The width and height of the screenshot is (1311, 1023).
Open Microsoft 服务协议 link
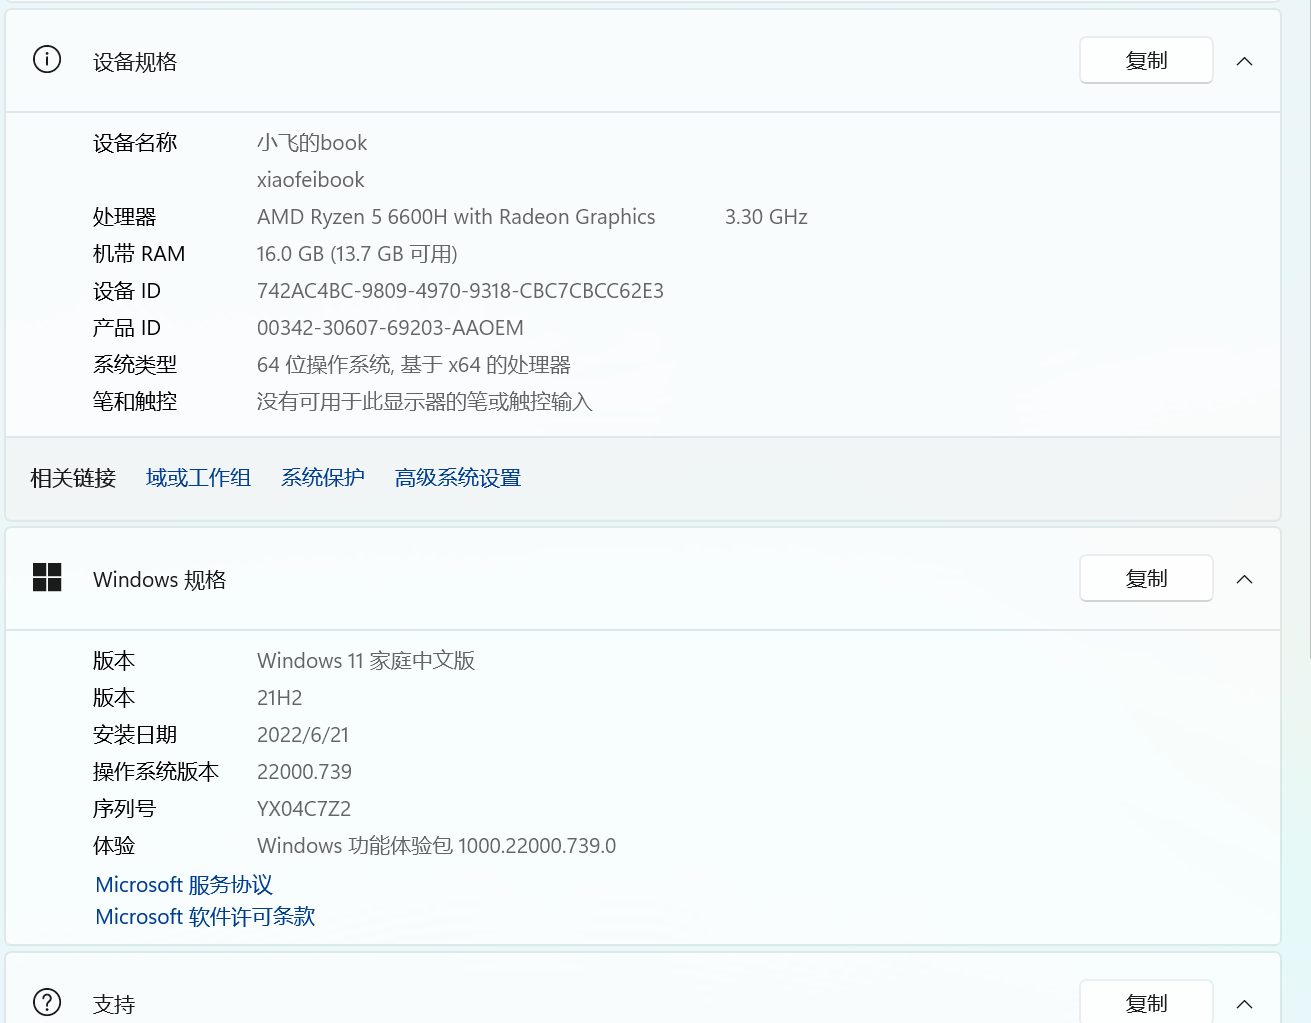pos(184,885)
